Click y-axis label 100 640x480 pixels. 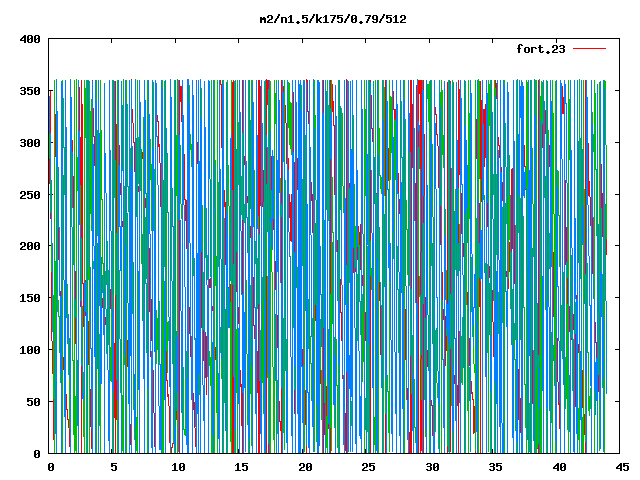pos(30,350)
